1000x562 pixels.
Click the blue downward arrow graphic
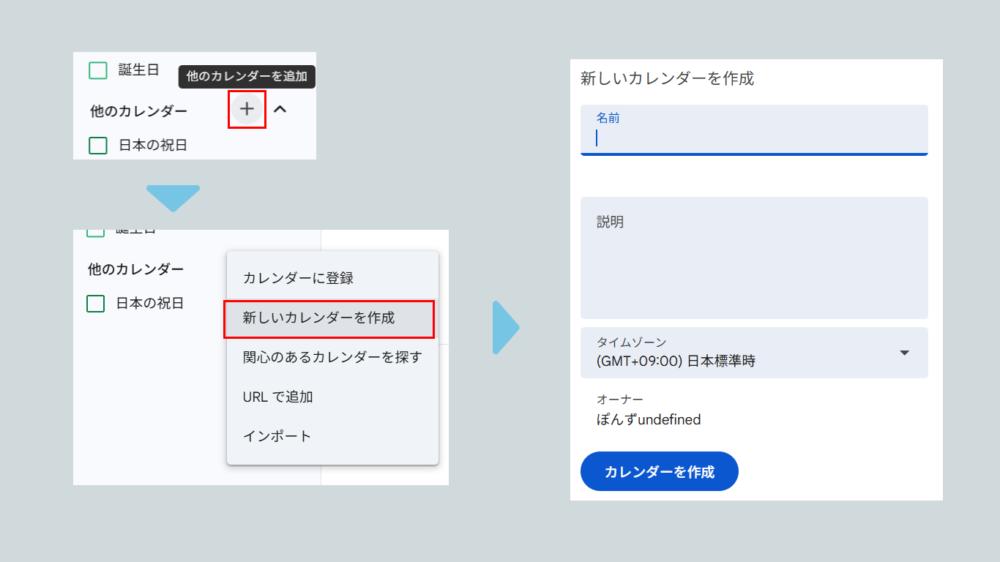[173, 197]
